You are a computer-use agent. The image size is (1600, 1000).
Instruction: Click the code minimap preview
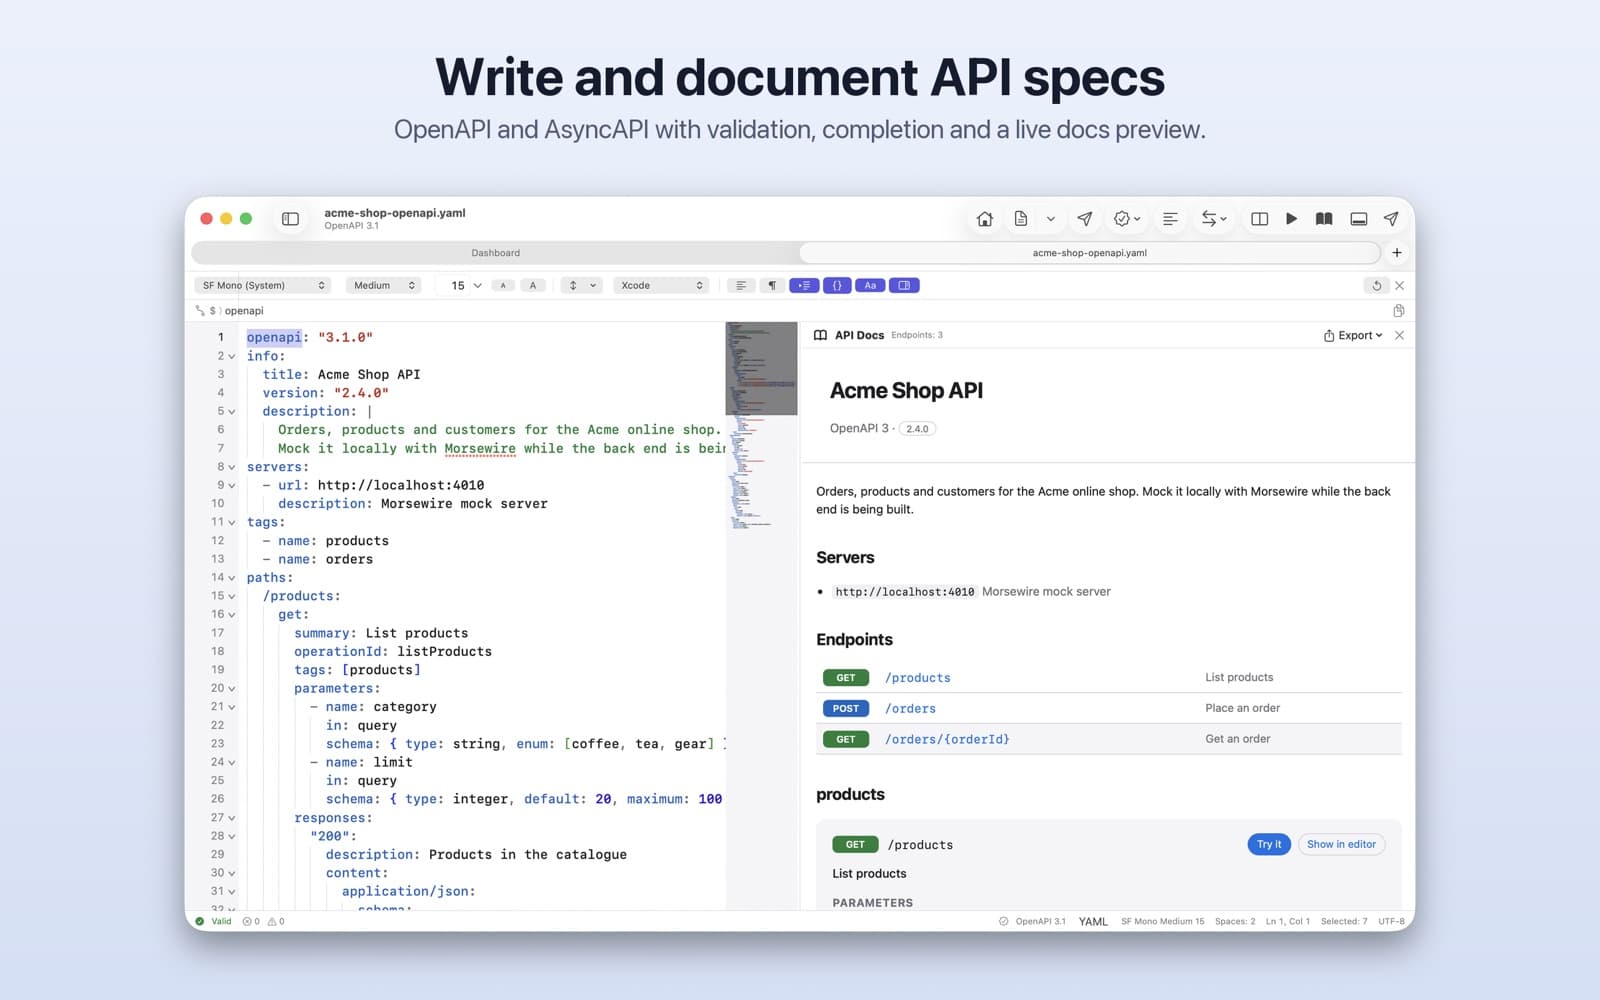click(x=761, y=425)
